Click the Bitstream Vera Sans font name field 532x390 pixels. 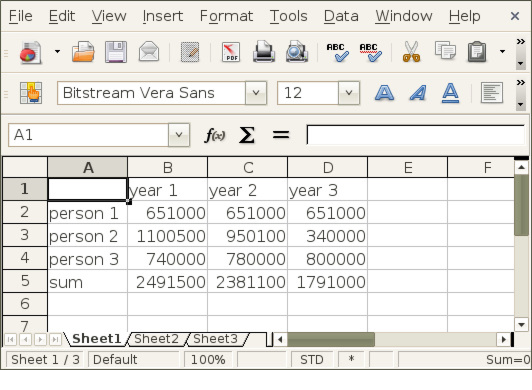[151, 93]
